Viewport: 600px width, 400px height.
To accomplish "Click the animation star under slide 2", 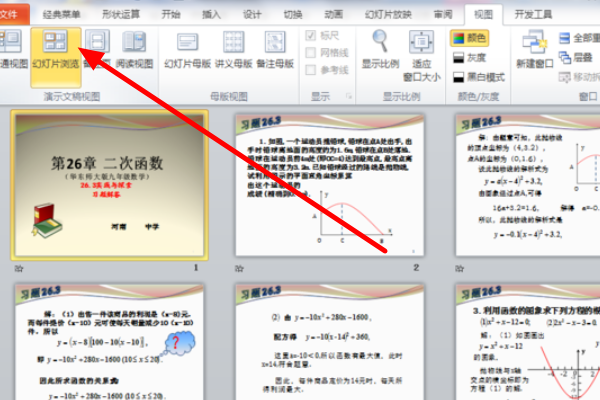I will pyautogui.click(x=239, y=268).
